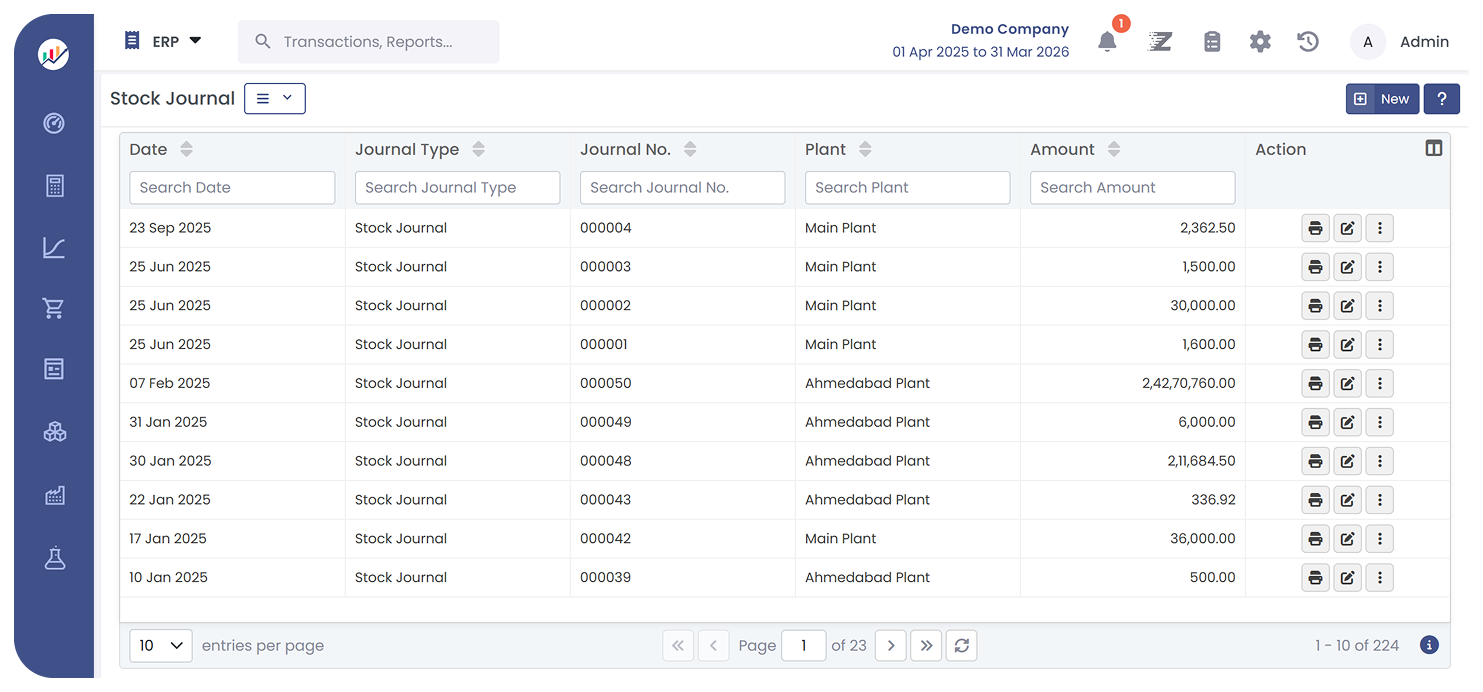
Task: Open the history clock icon
Action: point(1308,42)
